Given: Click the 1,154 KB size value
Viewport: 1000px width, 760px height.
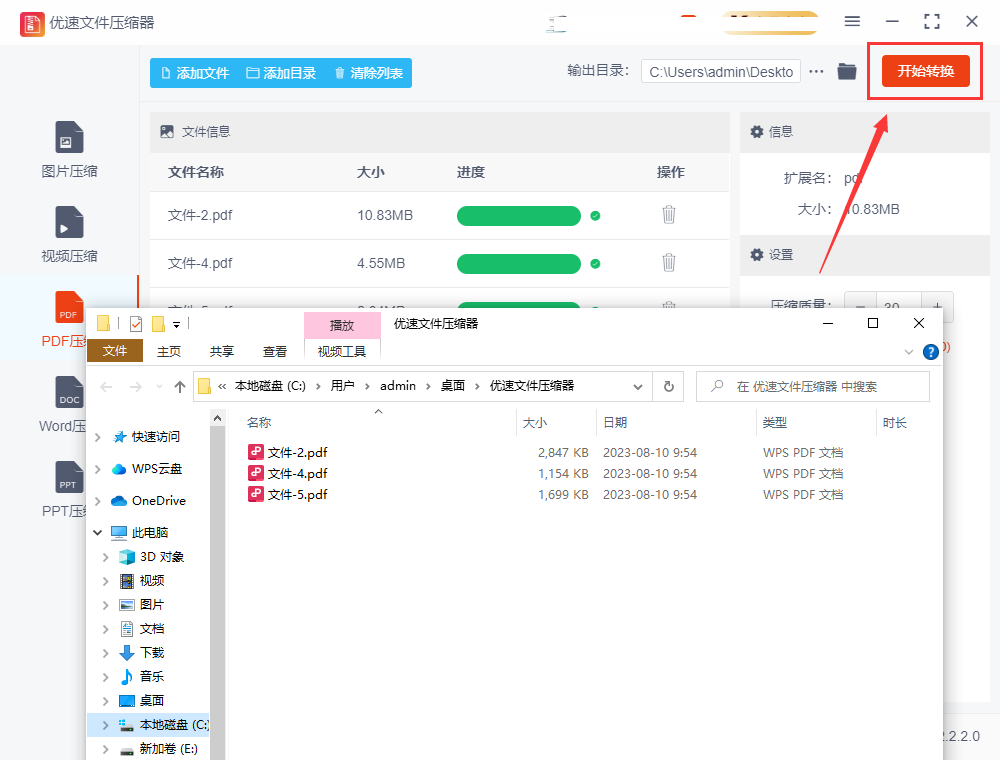Looking at the screenshot, I should (562, 474).
